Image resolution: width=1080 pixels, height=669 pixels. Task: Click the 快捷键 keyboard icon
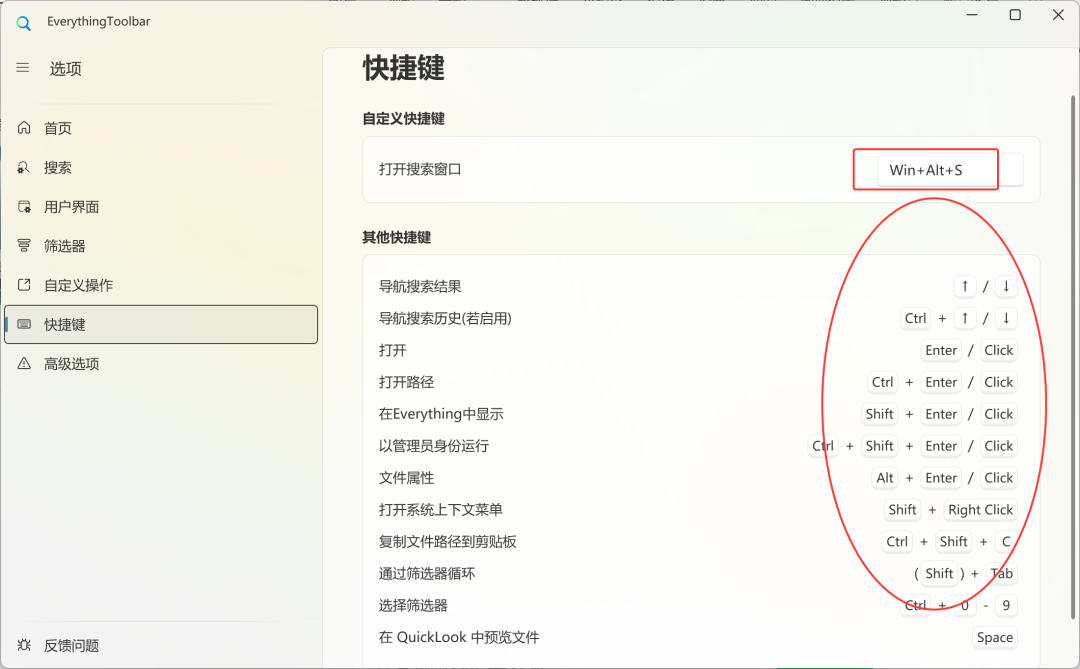(24, 325)
